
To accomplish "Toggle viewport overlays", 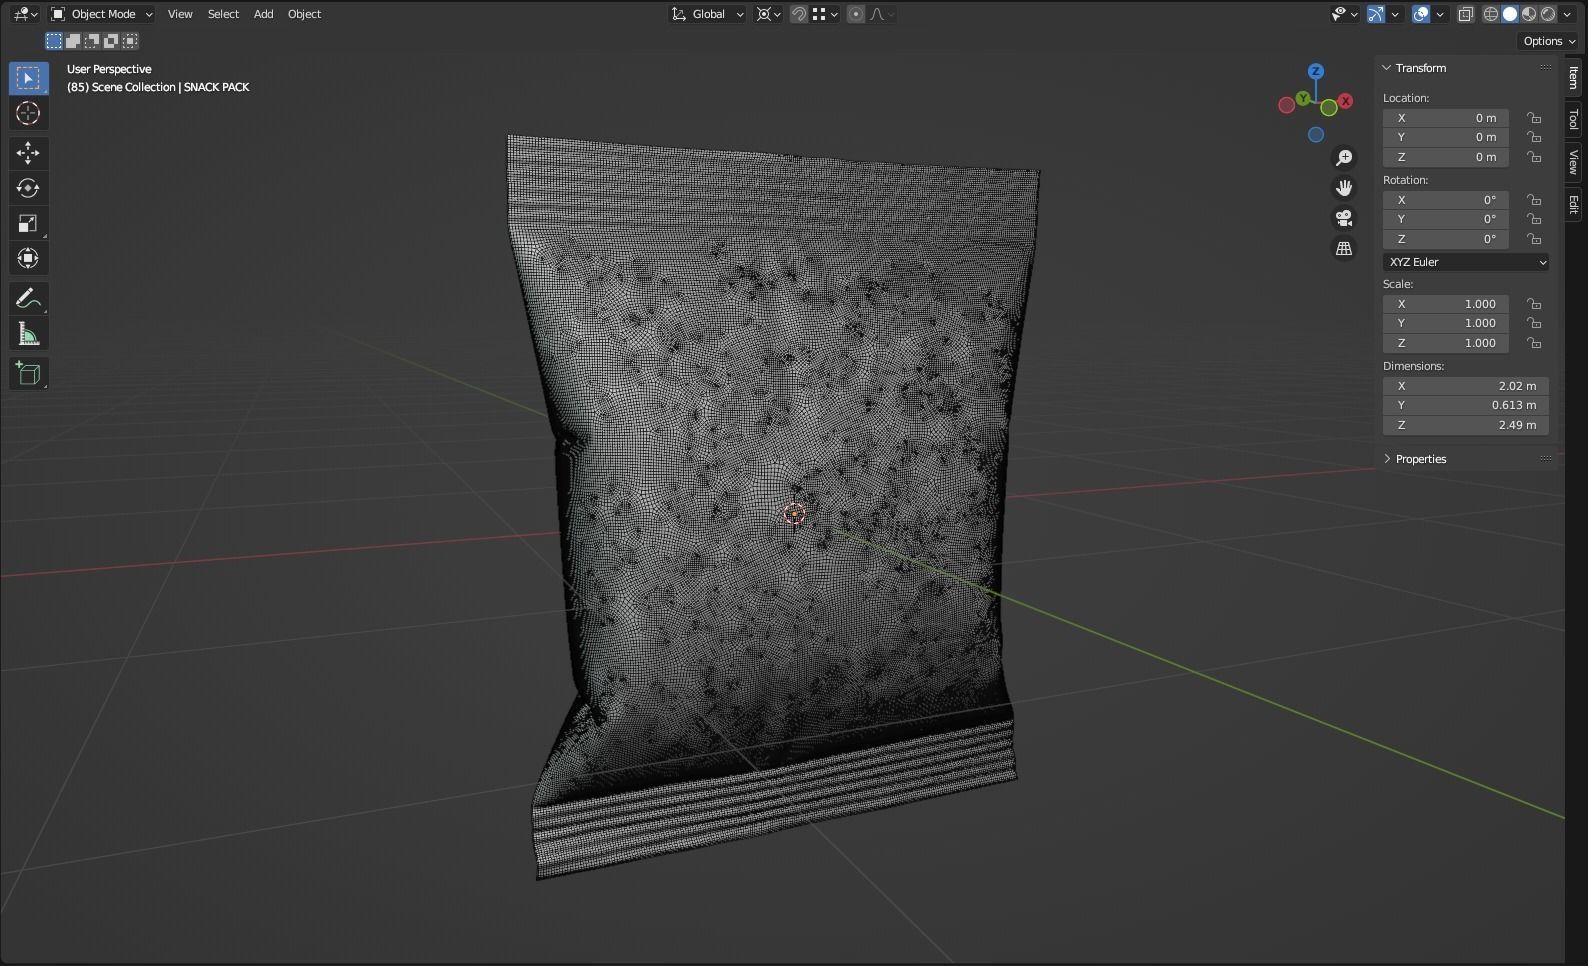I will click(x=1421, y=14).
